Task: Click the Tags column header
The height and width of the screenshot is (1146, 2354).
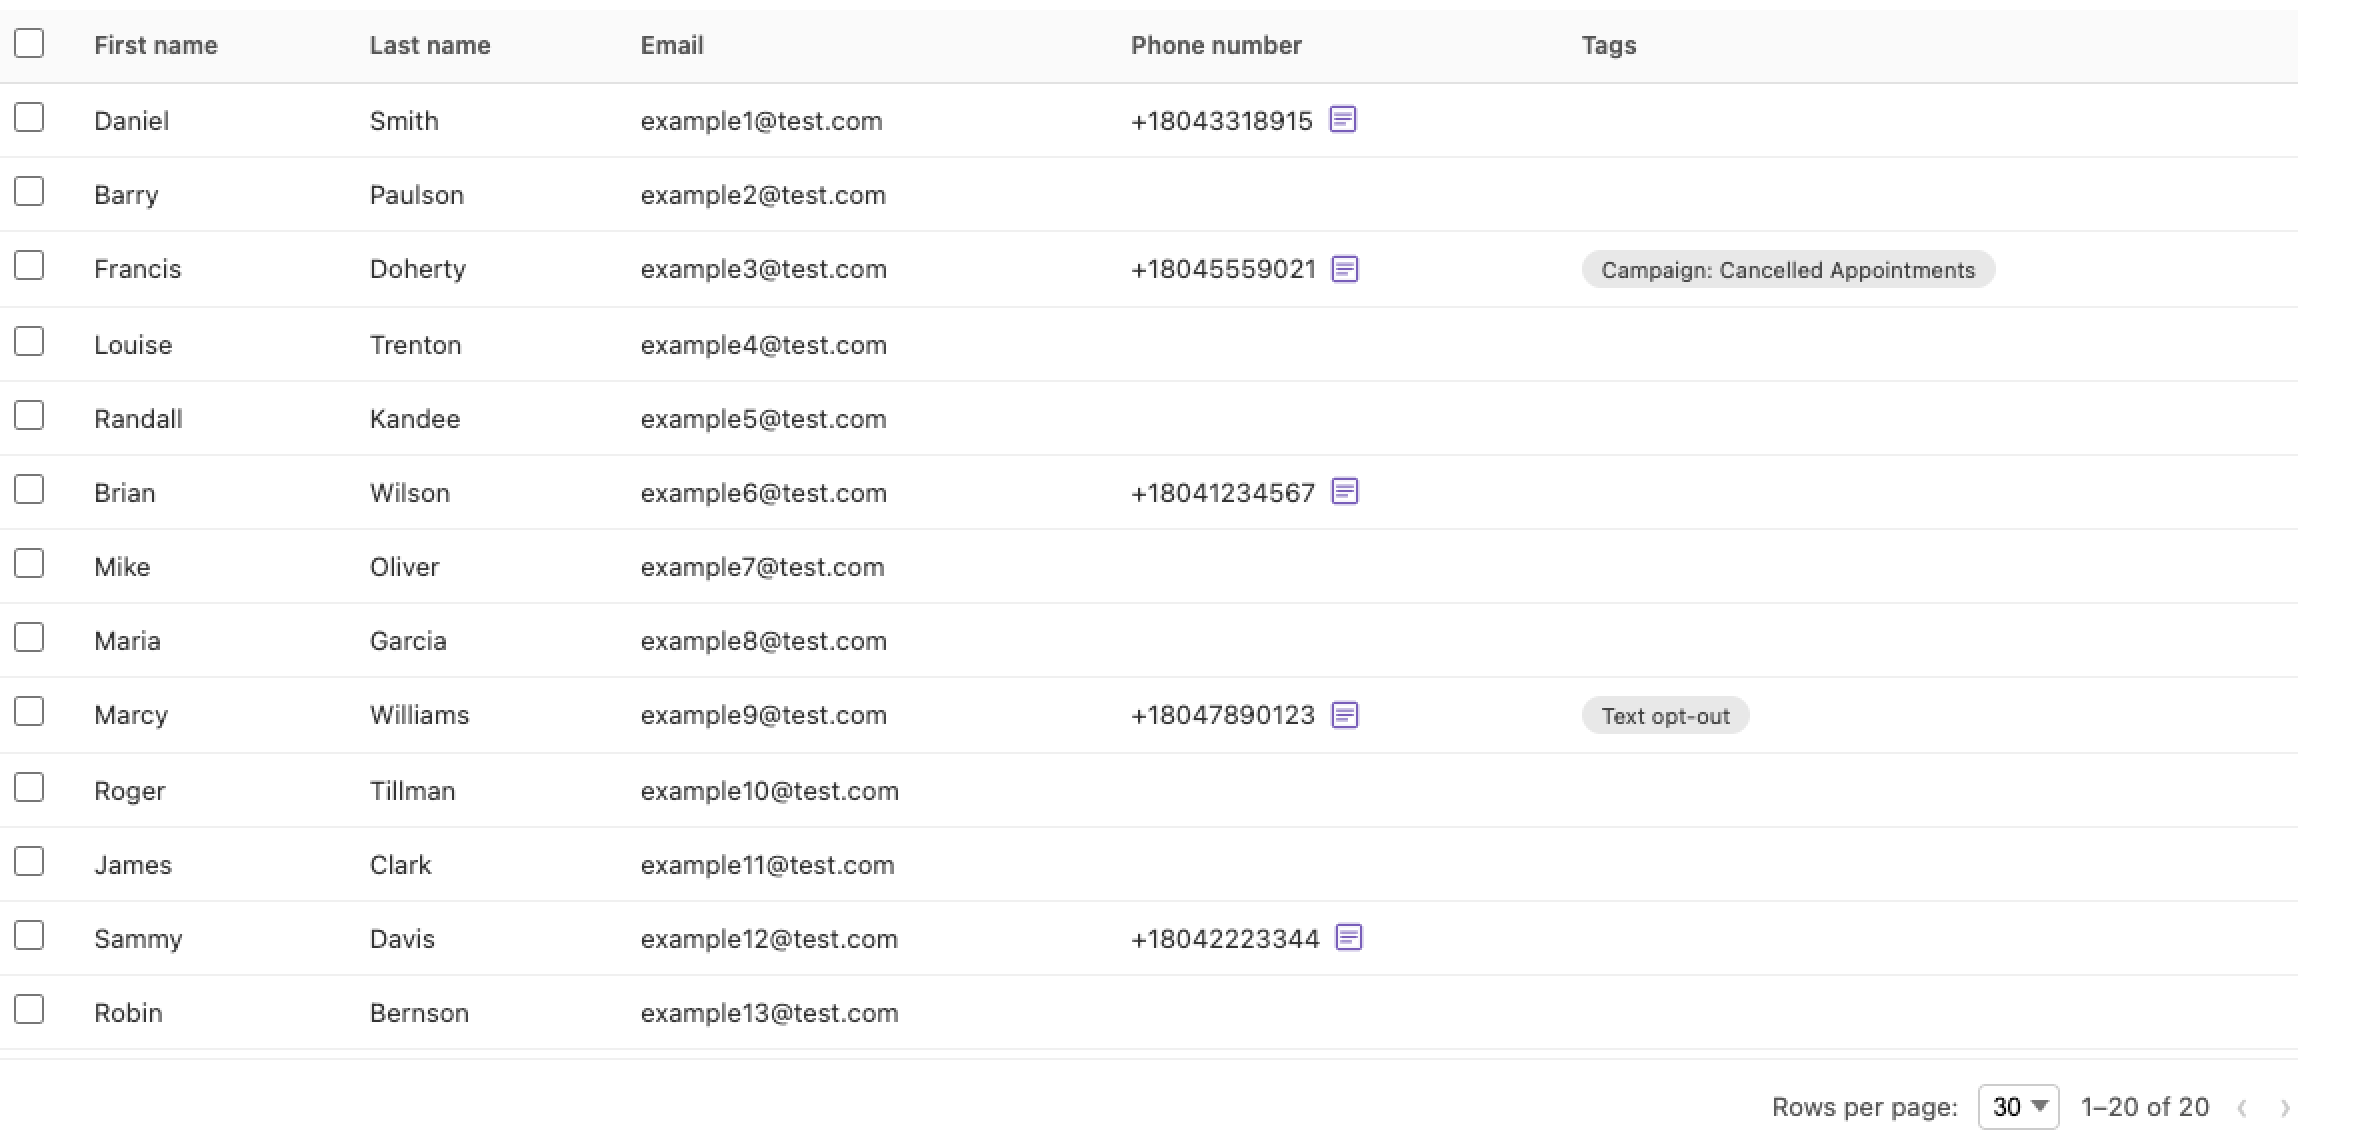Action: point(1608,45)
